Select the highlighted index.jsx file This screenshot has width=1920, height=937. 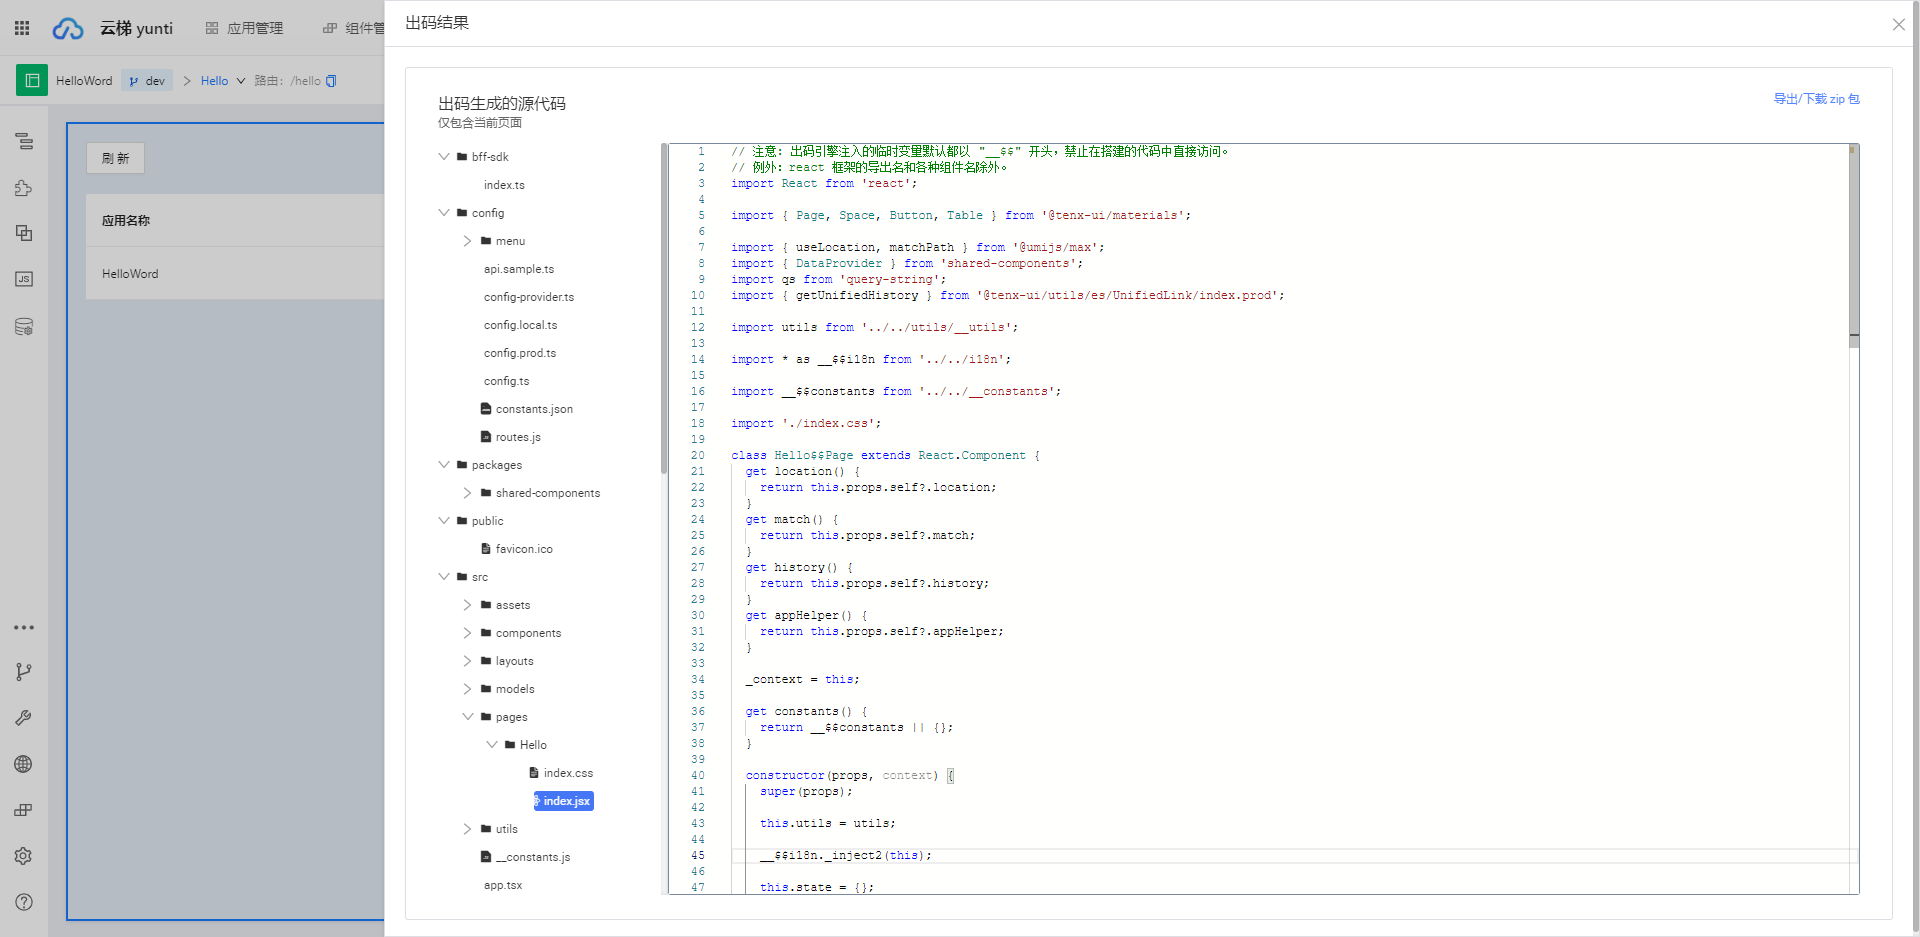[564, 801]
